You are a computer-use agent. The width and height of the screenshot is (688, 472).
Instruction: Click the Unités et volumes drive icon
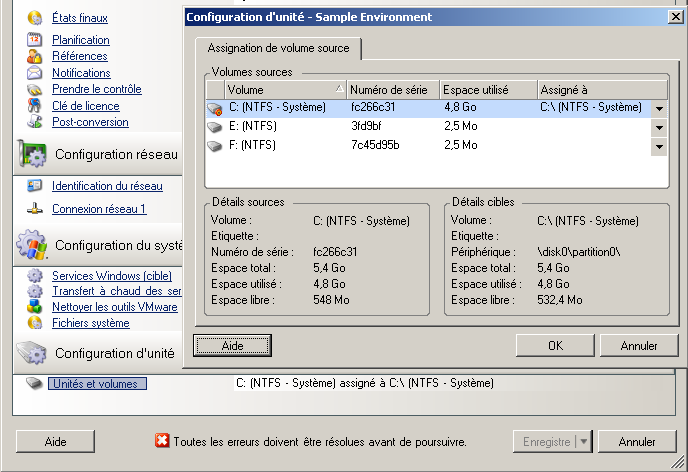pyautogui.click(x=34, y=383)
